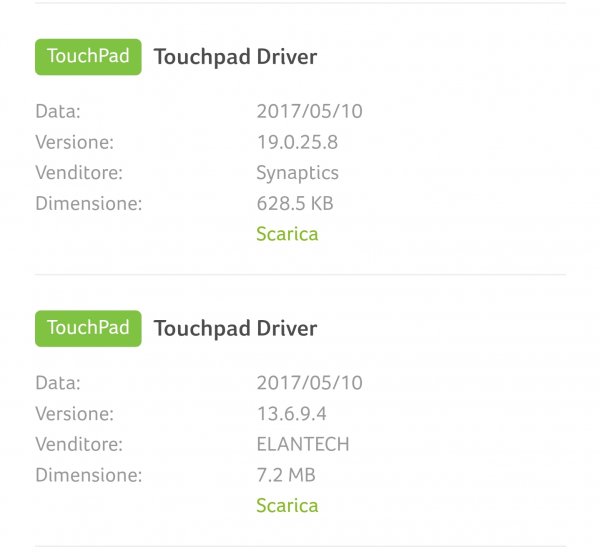This screenshot has height=552, width=600.
Task: Click the 628.5 KB file size
Action: pos(294,204)
